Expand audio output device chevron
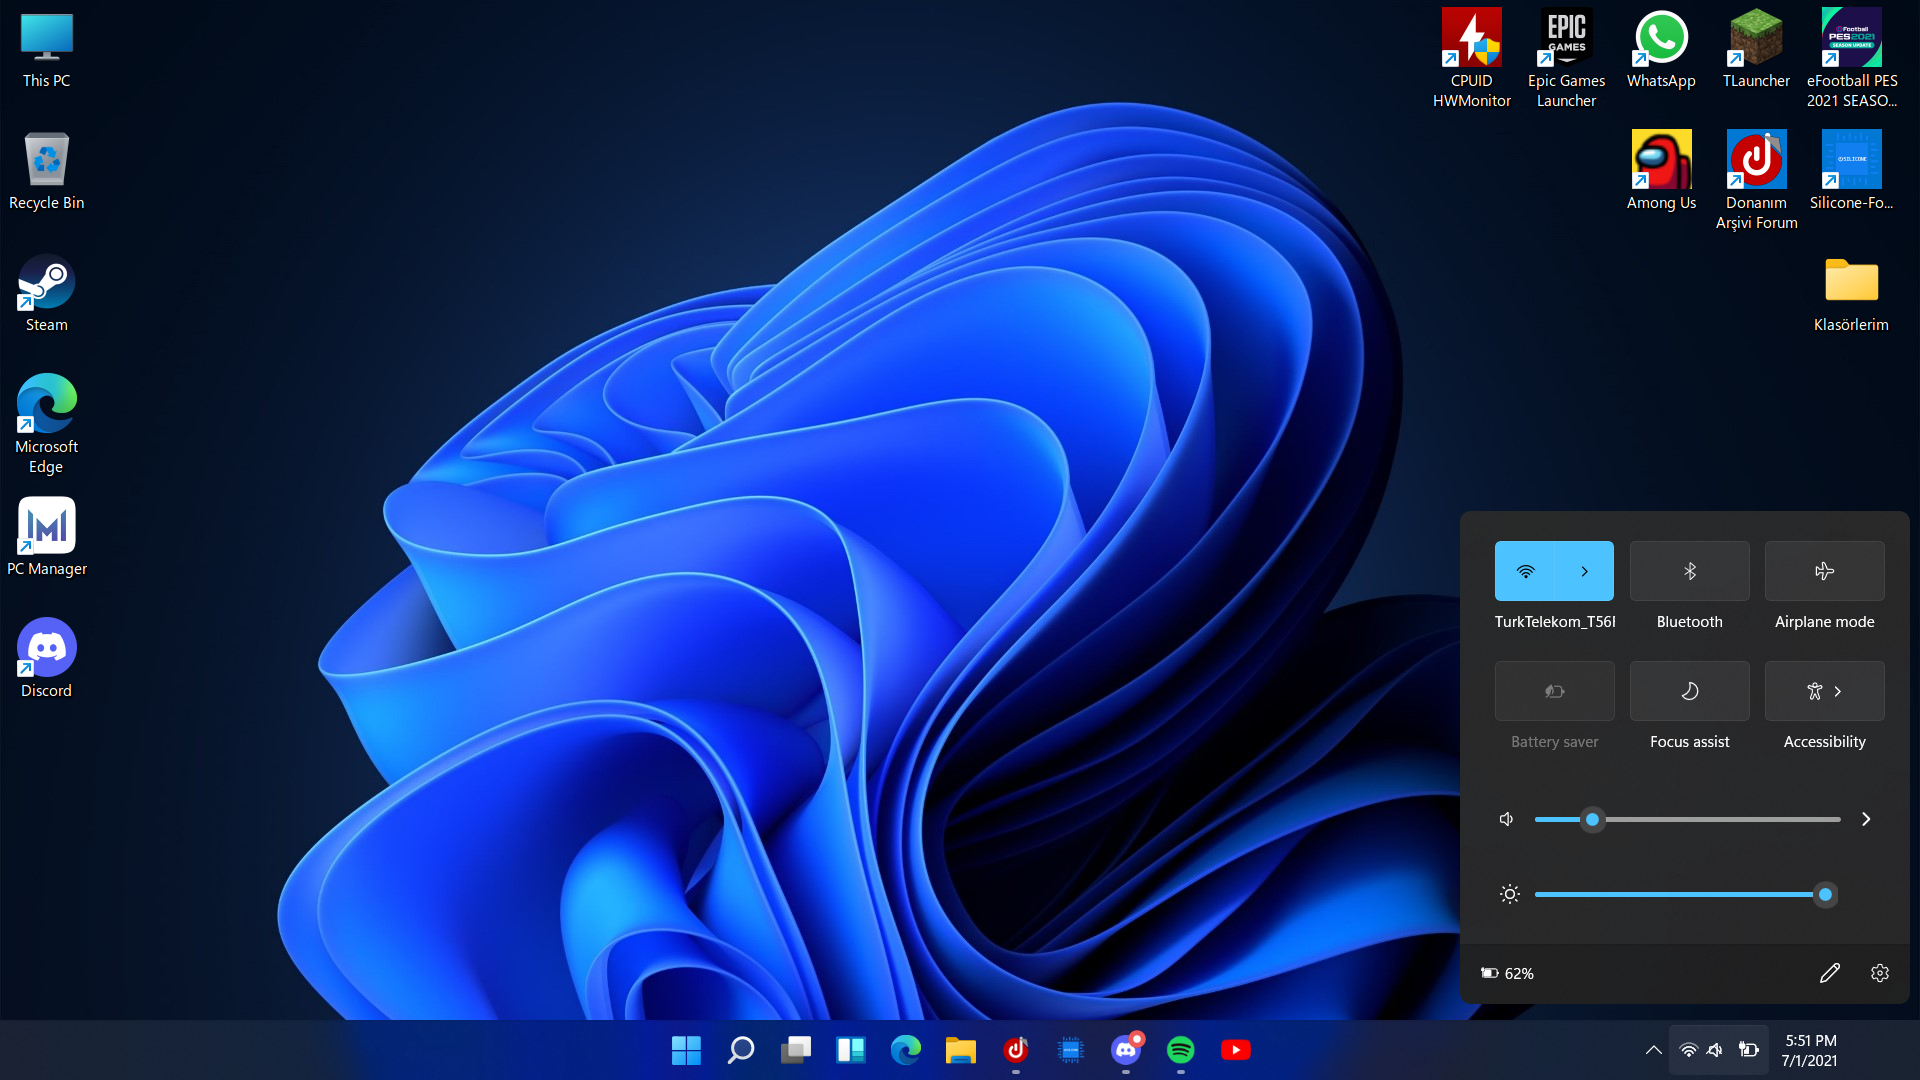The image size is (1920, 1080). pyautogui.click(x=1866, y=819)
